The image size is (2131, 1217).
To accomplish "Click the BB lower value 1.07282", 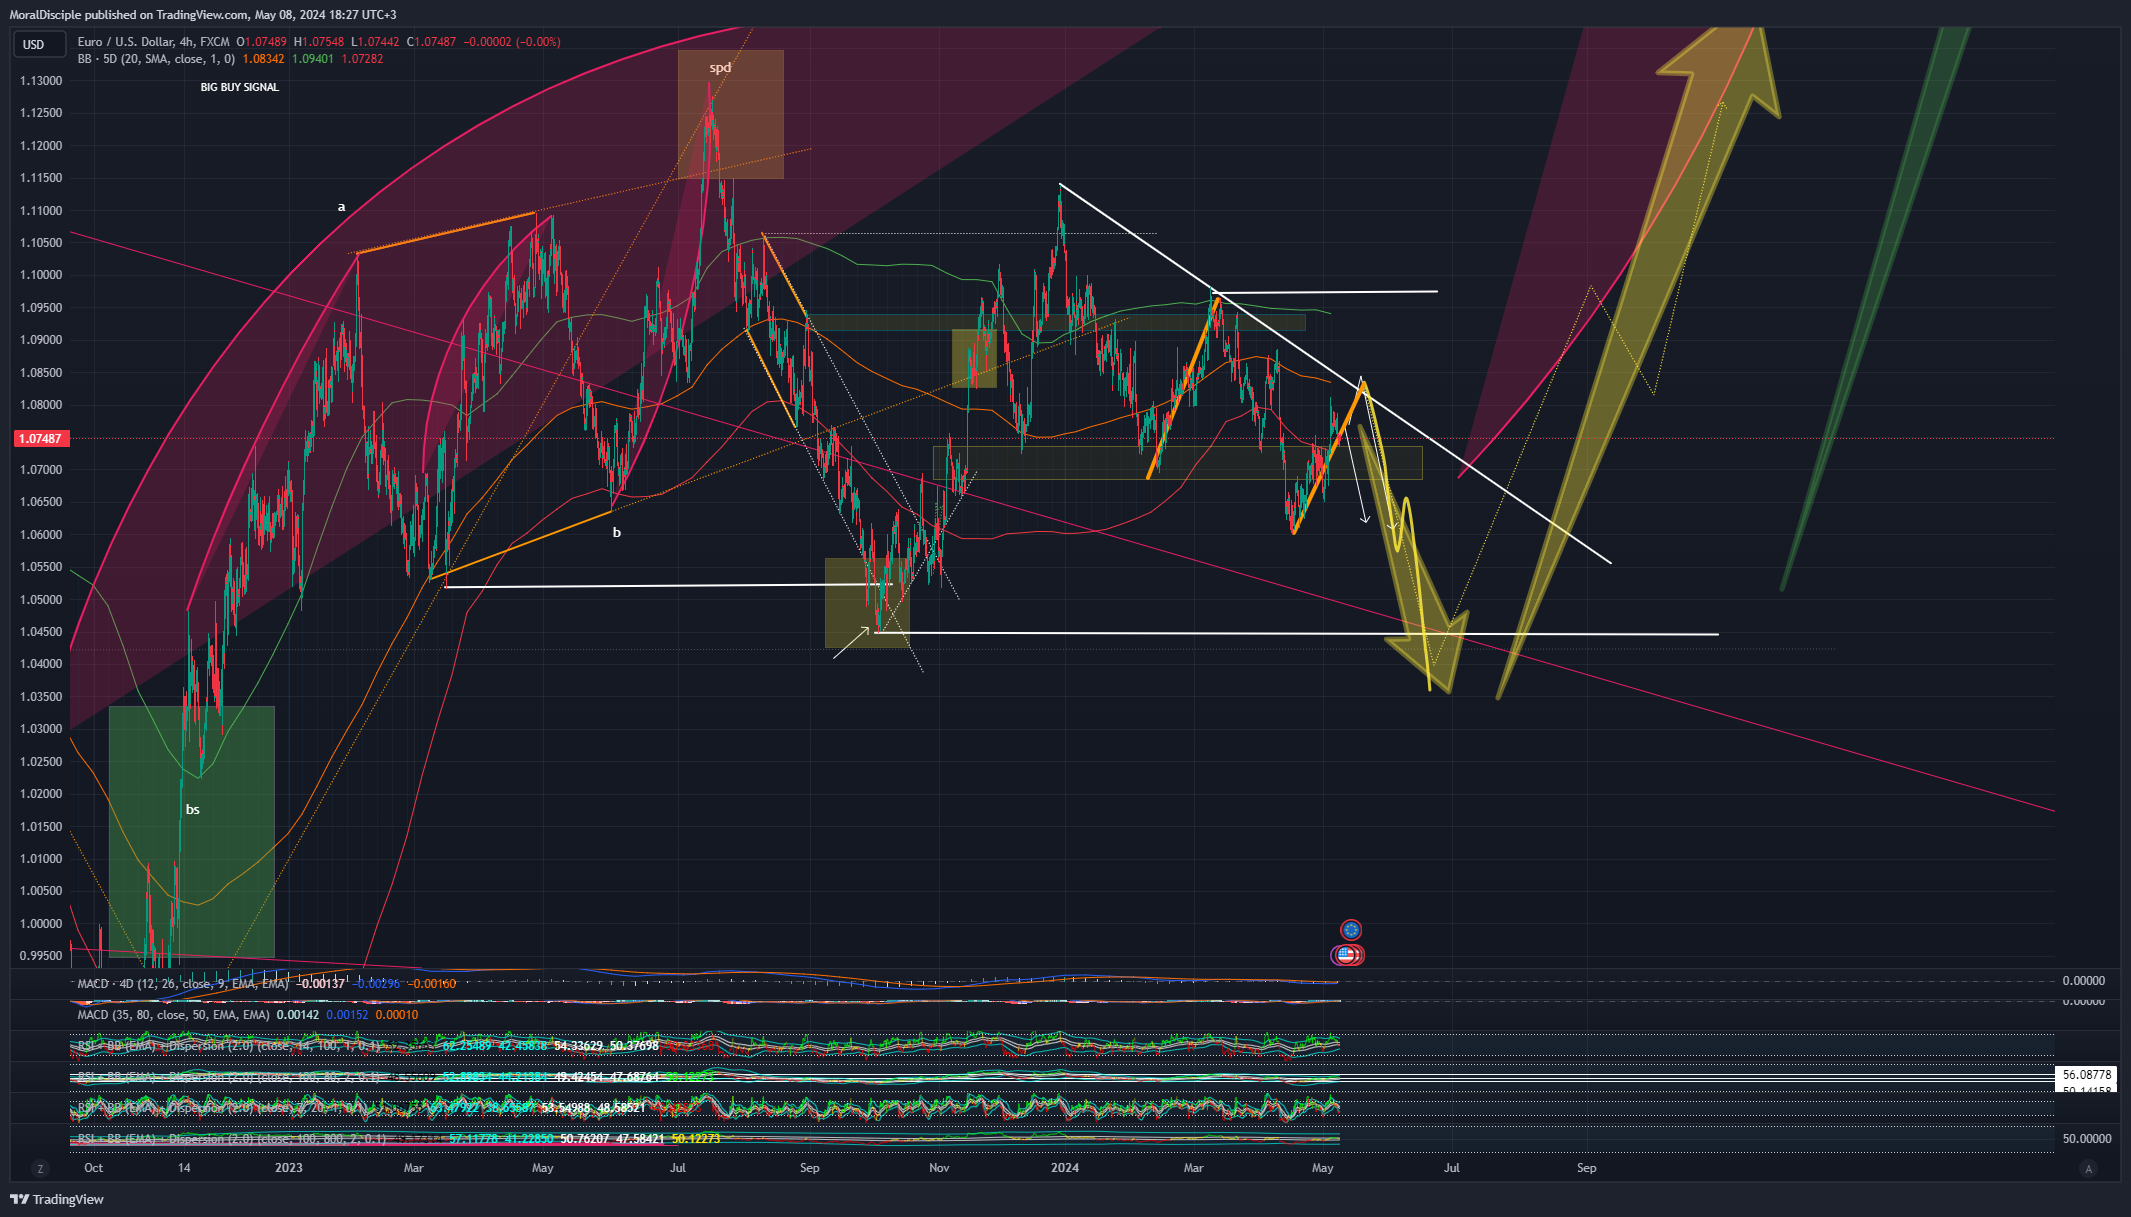I will 363,59.
